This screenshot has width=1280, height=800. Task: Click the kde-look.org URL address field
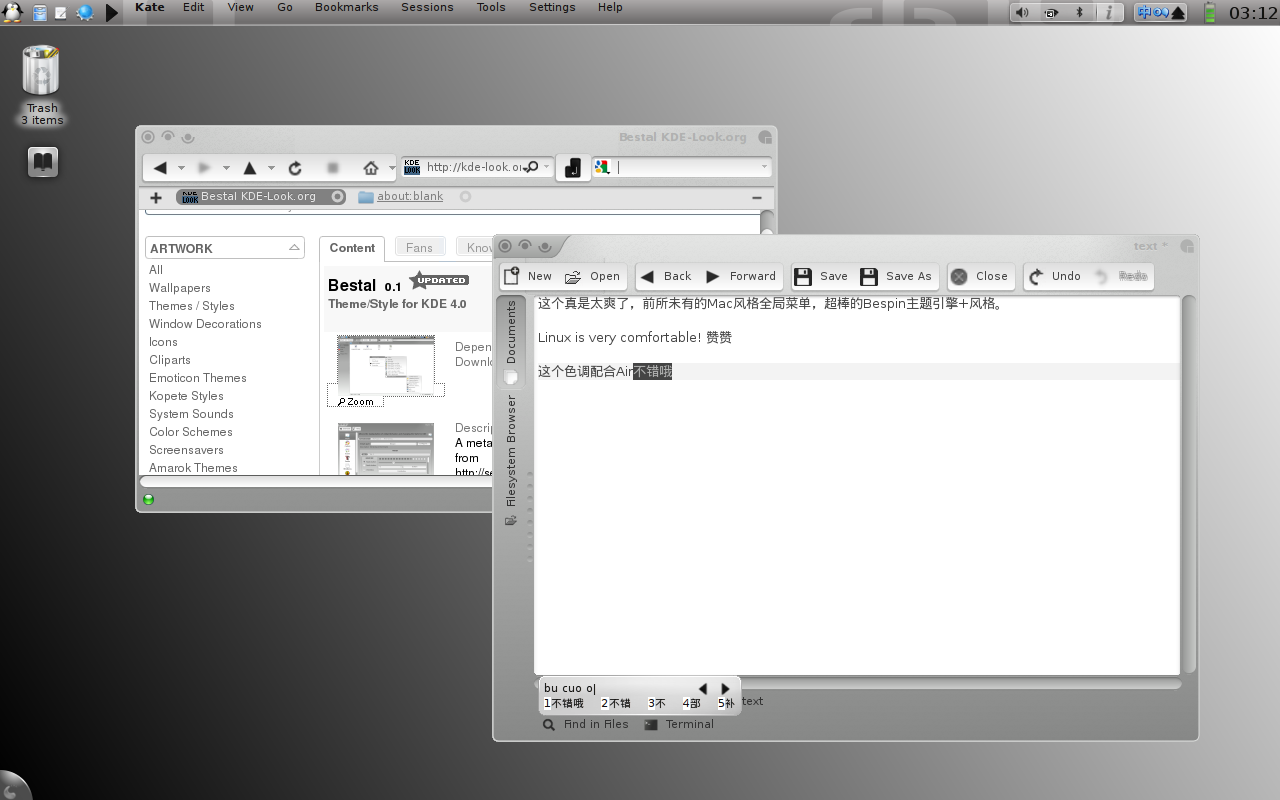pos(475,167)
